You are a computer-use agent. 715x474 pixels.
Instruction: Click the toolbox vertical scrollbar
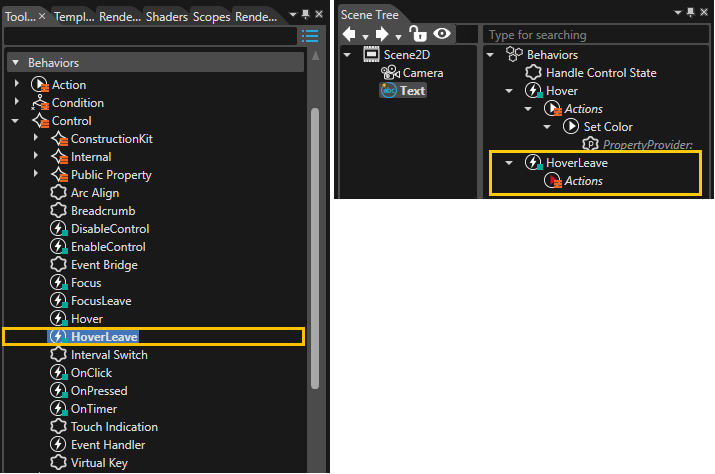(x=315, y=249)
